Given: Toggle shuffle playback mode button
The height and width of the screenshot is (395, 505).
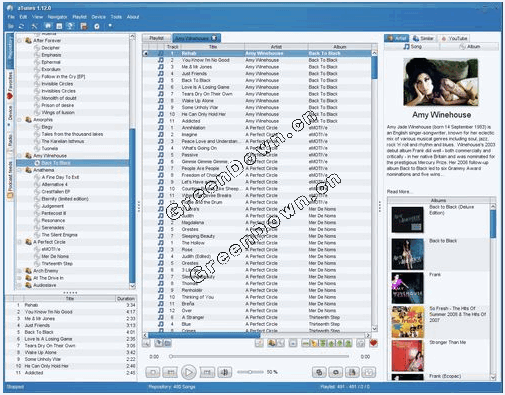Looking at the screenshot, I should point(319,372).
